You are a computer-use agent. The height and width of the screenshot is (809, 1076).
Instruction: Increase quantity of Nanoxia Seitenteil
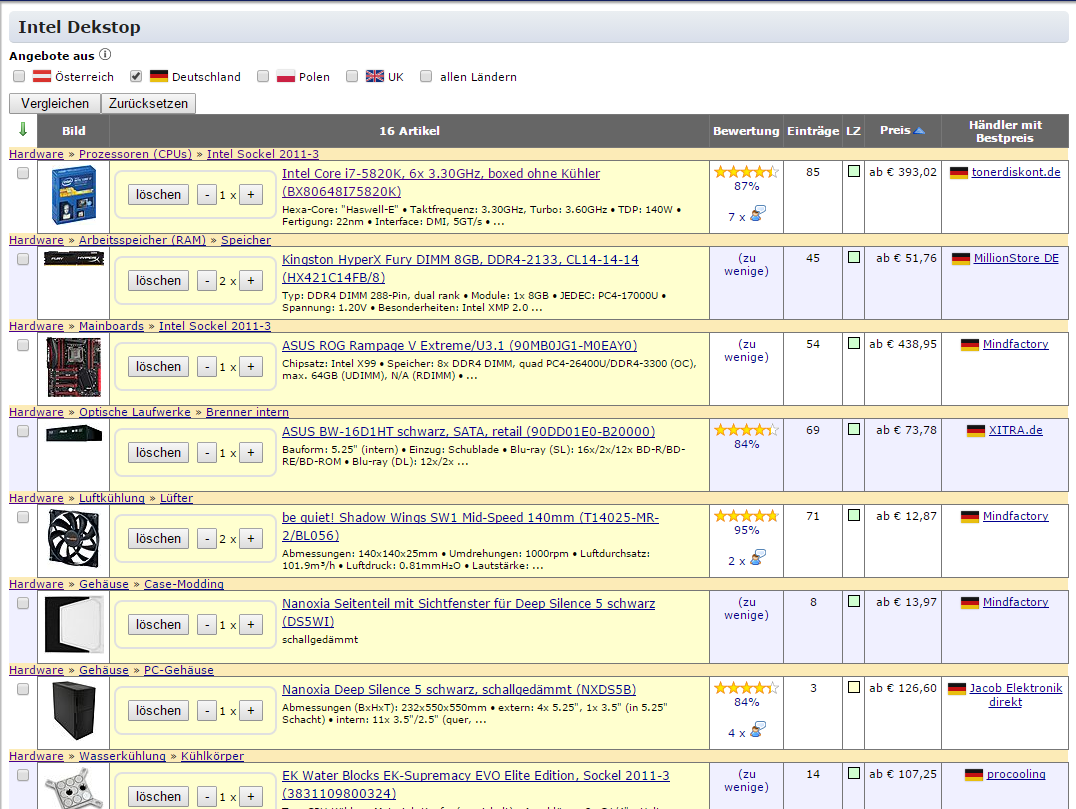(x=250, y=625)
